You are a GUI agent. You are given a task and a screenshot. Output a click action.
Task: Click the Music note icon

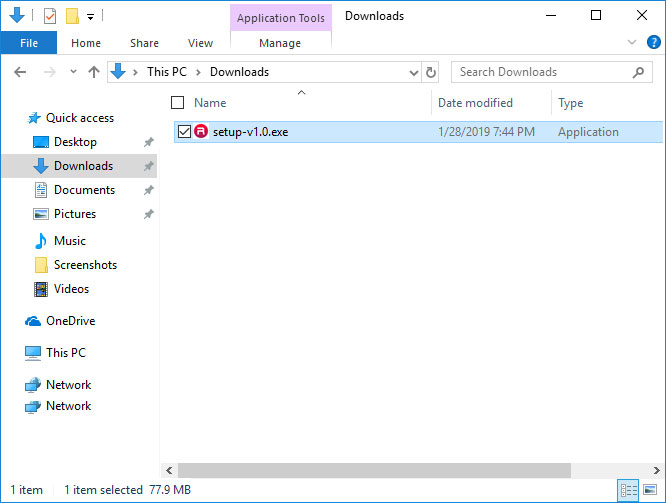(41, 241)
